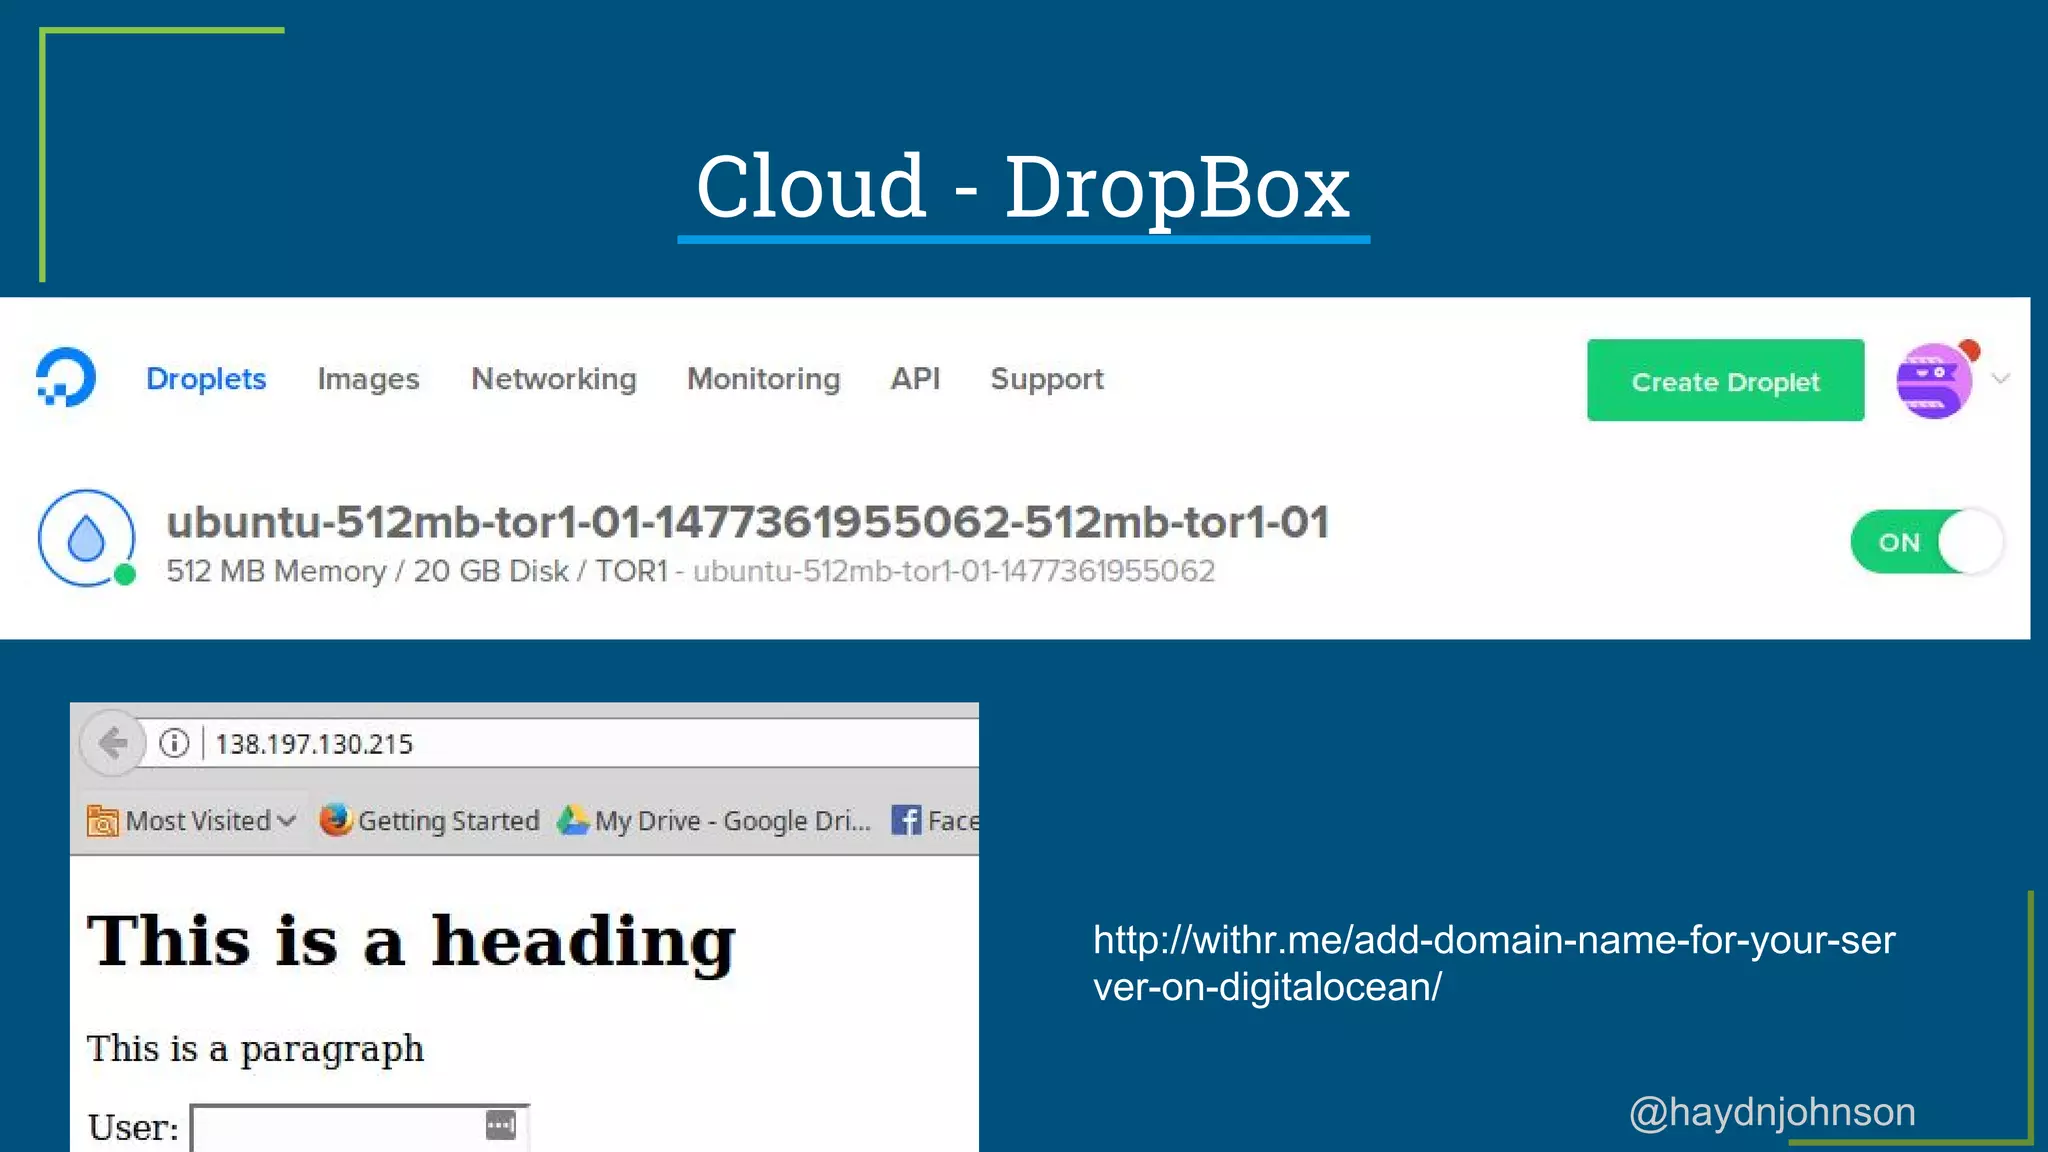2048x1152 pixels.
Task: Click the Create Droplet button
Action: [x=1725, y=380]
